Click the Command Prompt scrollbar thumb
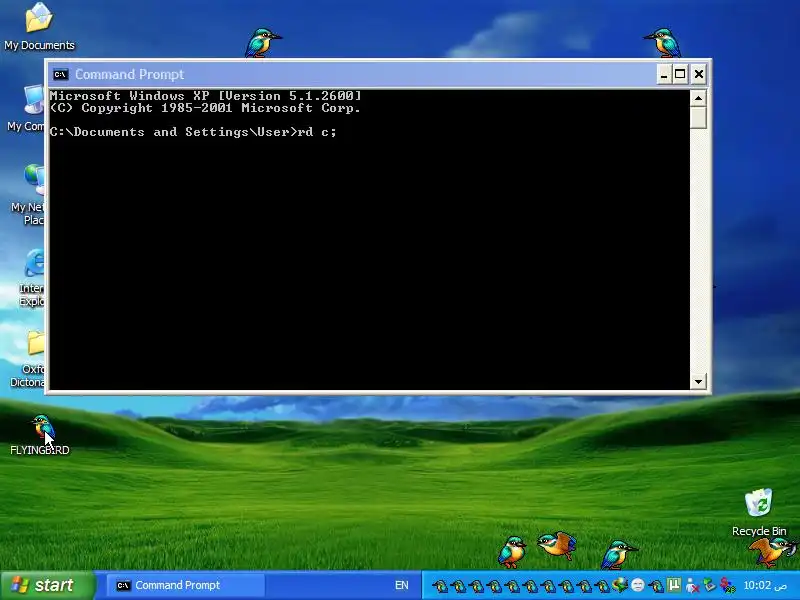The image size is (800, 600). coord(698,117)
